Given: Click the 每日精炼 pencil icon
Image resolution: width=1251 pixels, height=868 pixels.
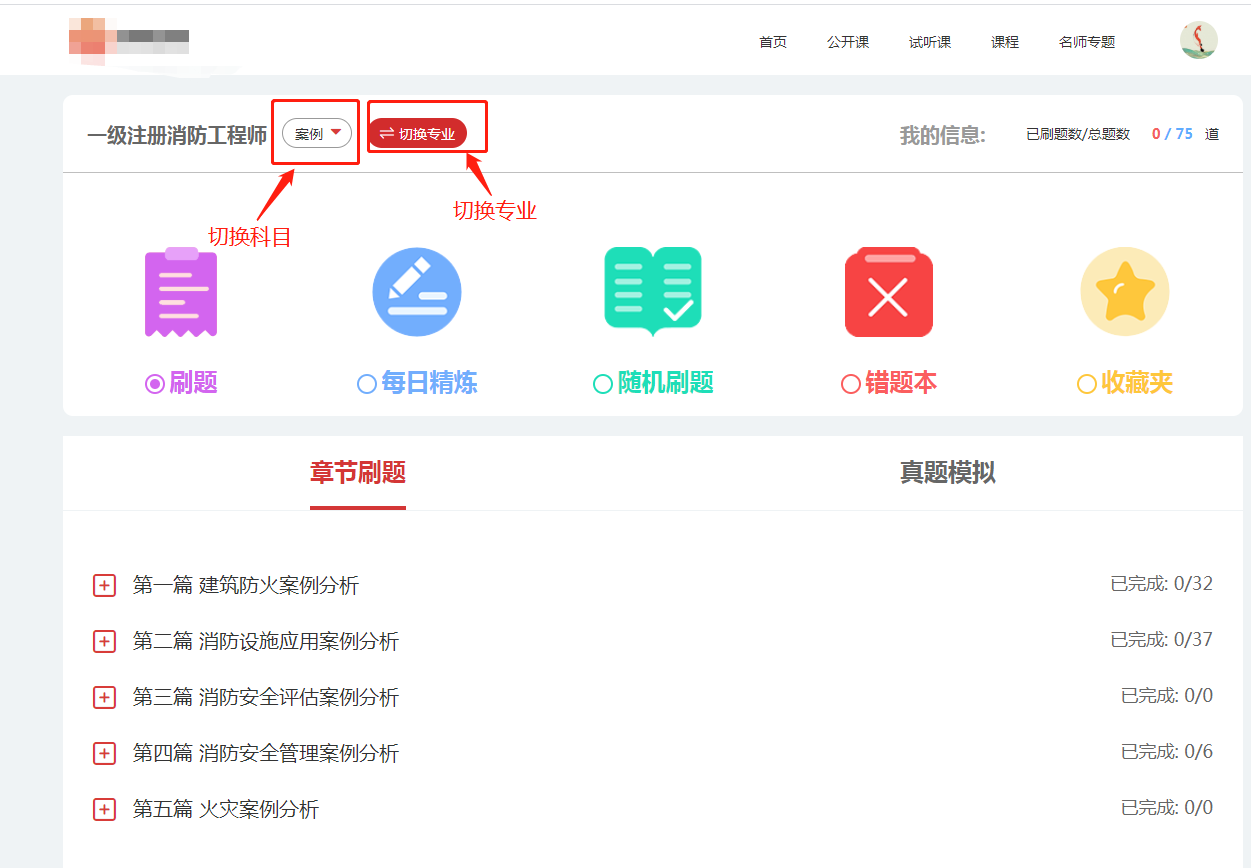Looking at the screenshot, I should pos(416,291).
